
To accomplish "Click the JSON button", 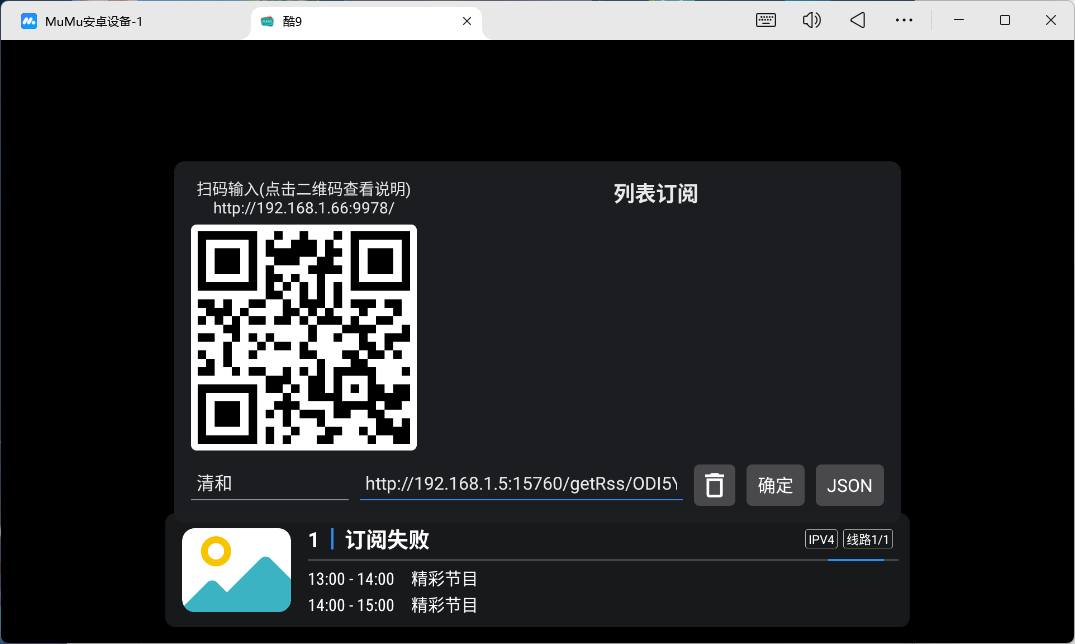I will click(849, 486).
